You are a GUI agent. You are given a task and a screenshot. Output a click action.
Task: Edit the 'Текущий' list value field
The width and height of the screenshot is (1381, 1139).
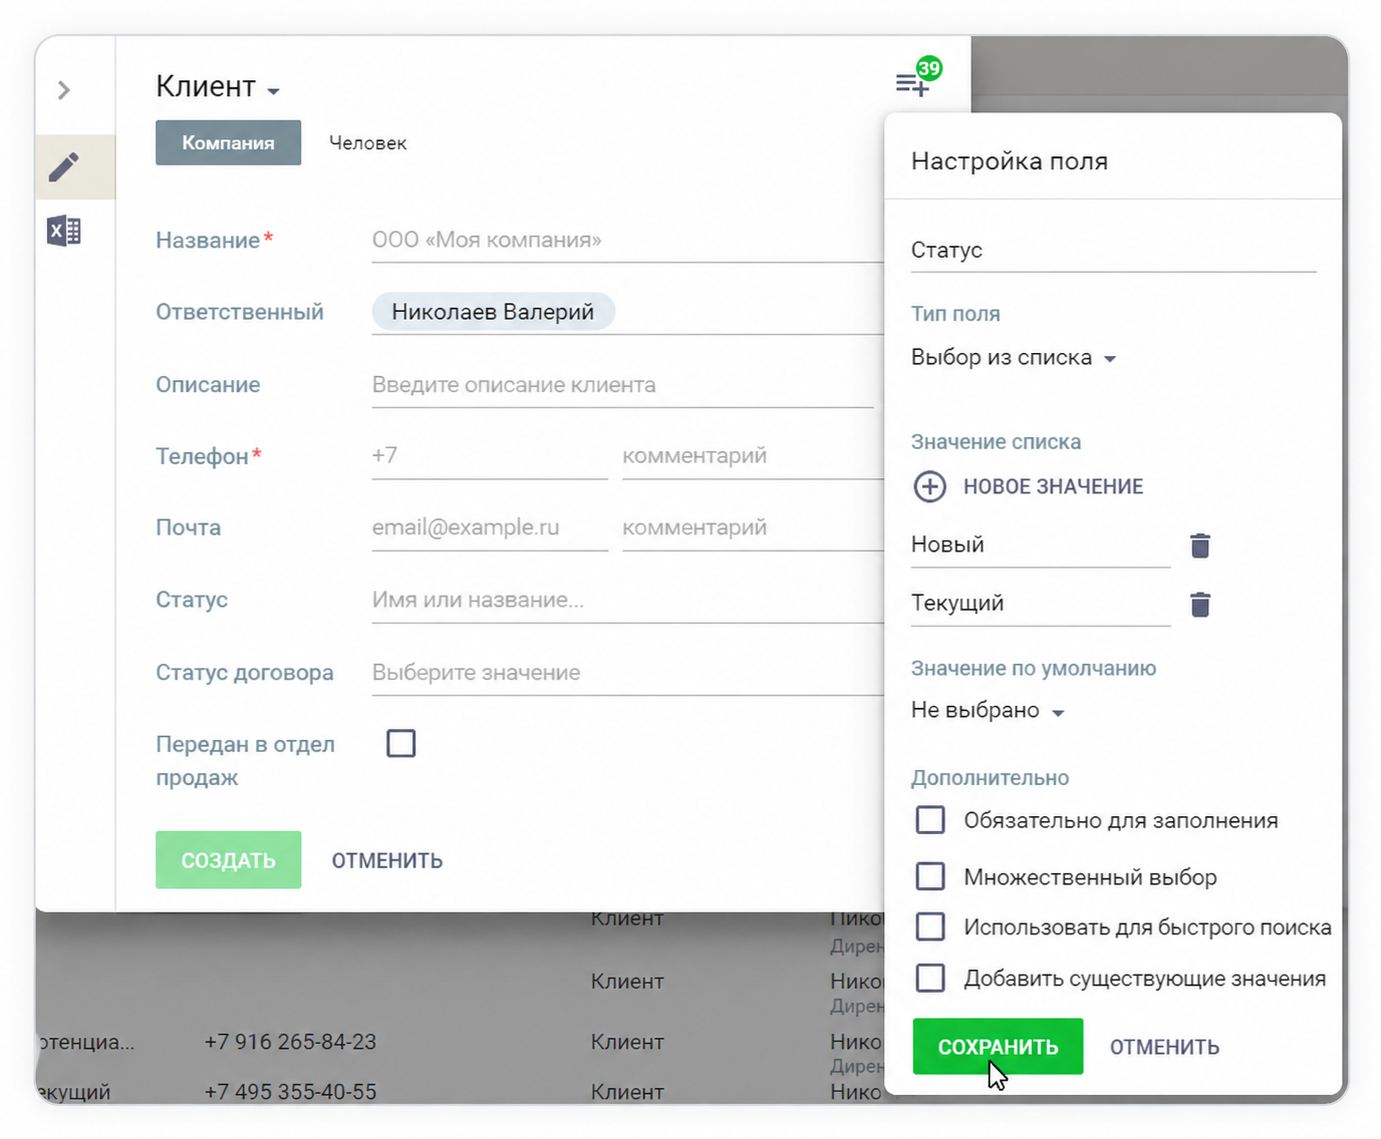coord(1040,604)
